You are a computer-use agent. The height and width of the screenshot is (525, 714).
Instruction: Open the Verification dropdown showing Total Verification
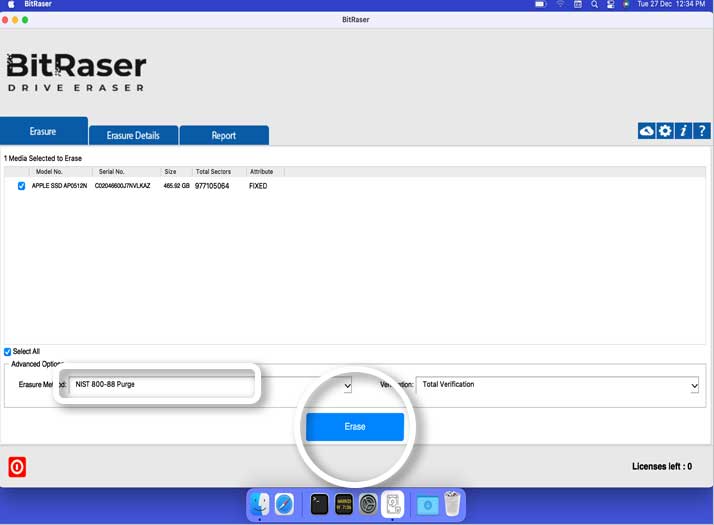click(557, 385)
